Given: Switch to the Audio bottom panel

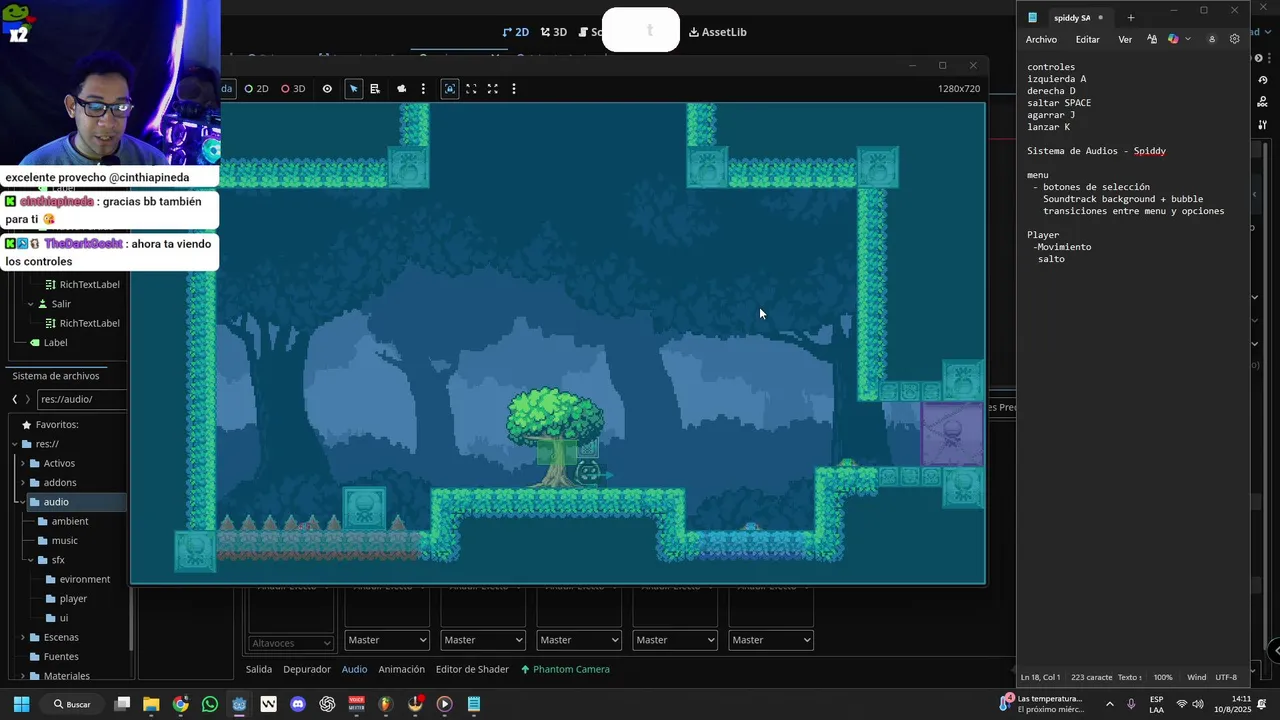Looking at the screenshot, I should 355,669.
